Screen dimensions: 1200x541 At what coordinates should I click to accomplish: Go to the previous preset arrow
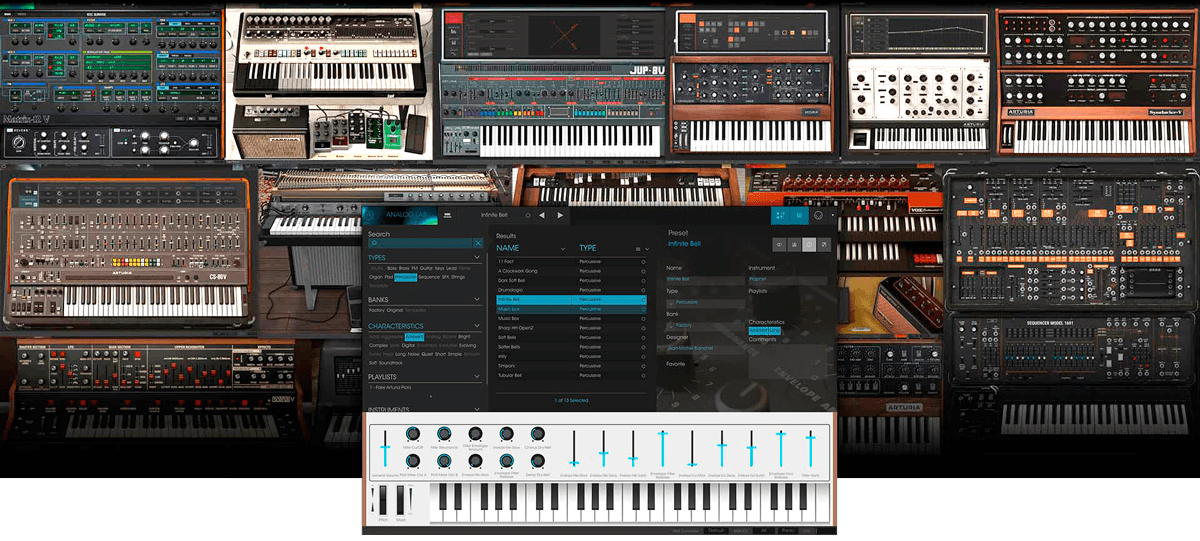542,215
